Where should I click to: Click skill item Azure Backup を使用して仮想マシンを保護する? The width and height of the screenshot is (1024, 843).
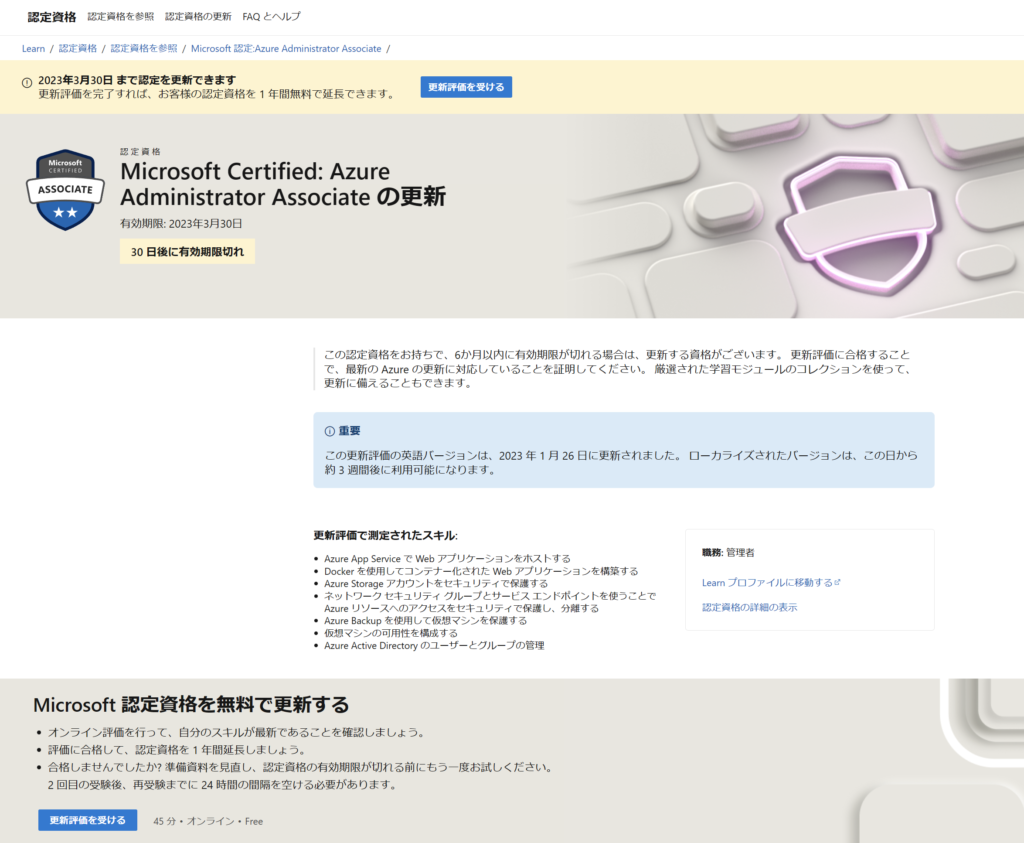click(x=426, y=621)
